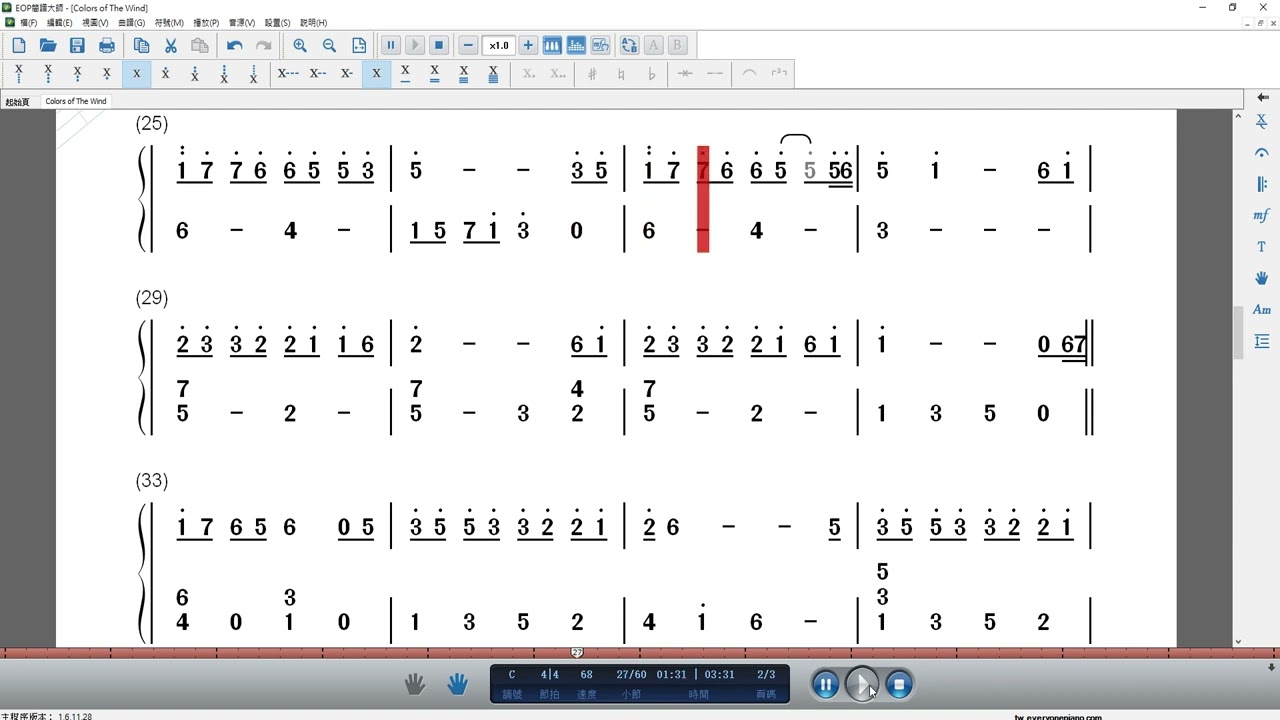Open the 設置(S) settings menu
Image resolution: width=1280 pixels, height=720 pixels.
tap(278, 22)
